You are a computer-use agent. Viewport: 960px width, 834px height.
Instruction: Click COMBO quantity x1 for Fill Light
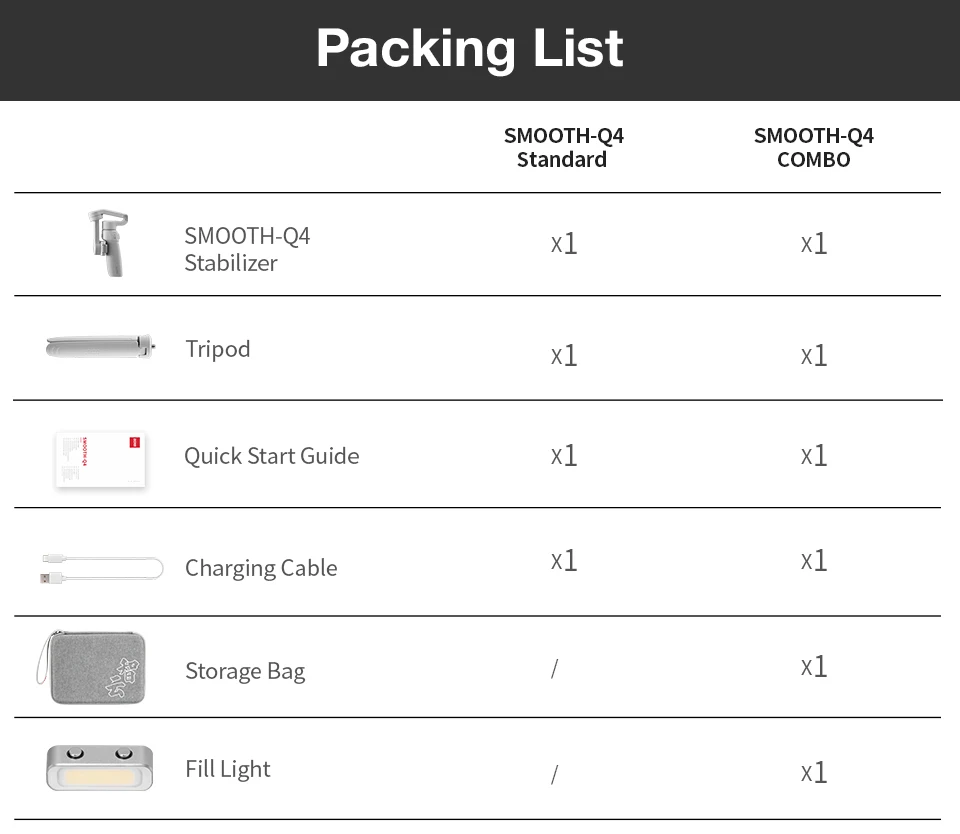point(814,772)
